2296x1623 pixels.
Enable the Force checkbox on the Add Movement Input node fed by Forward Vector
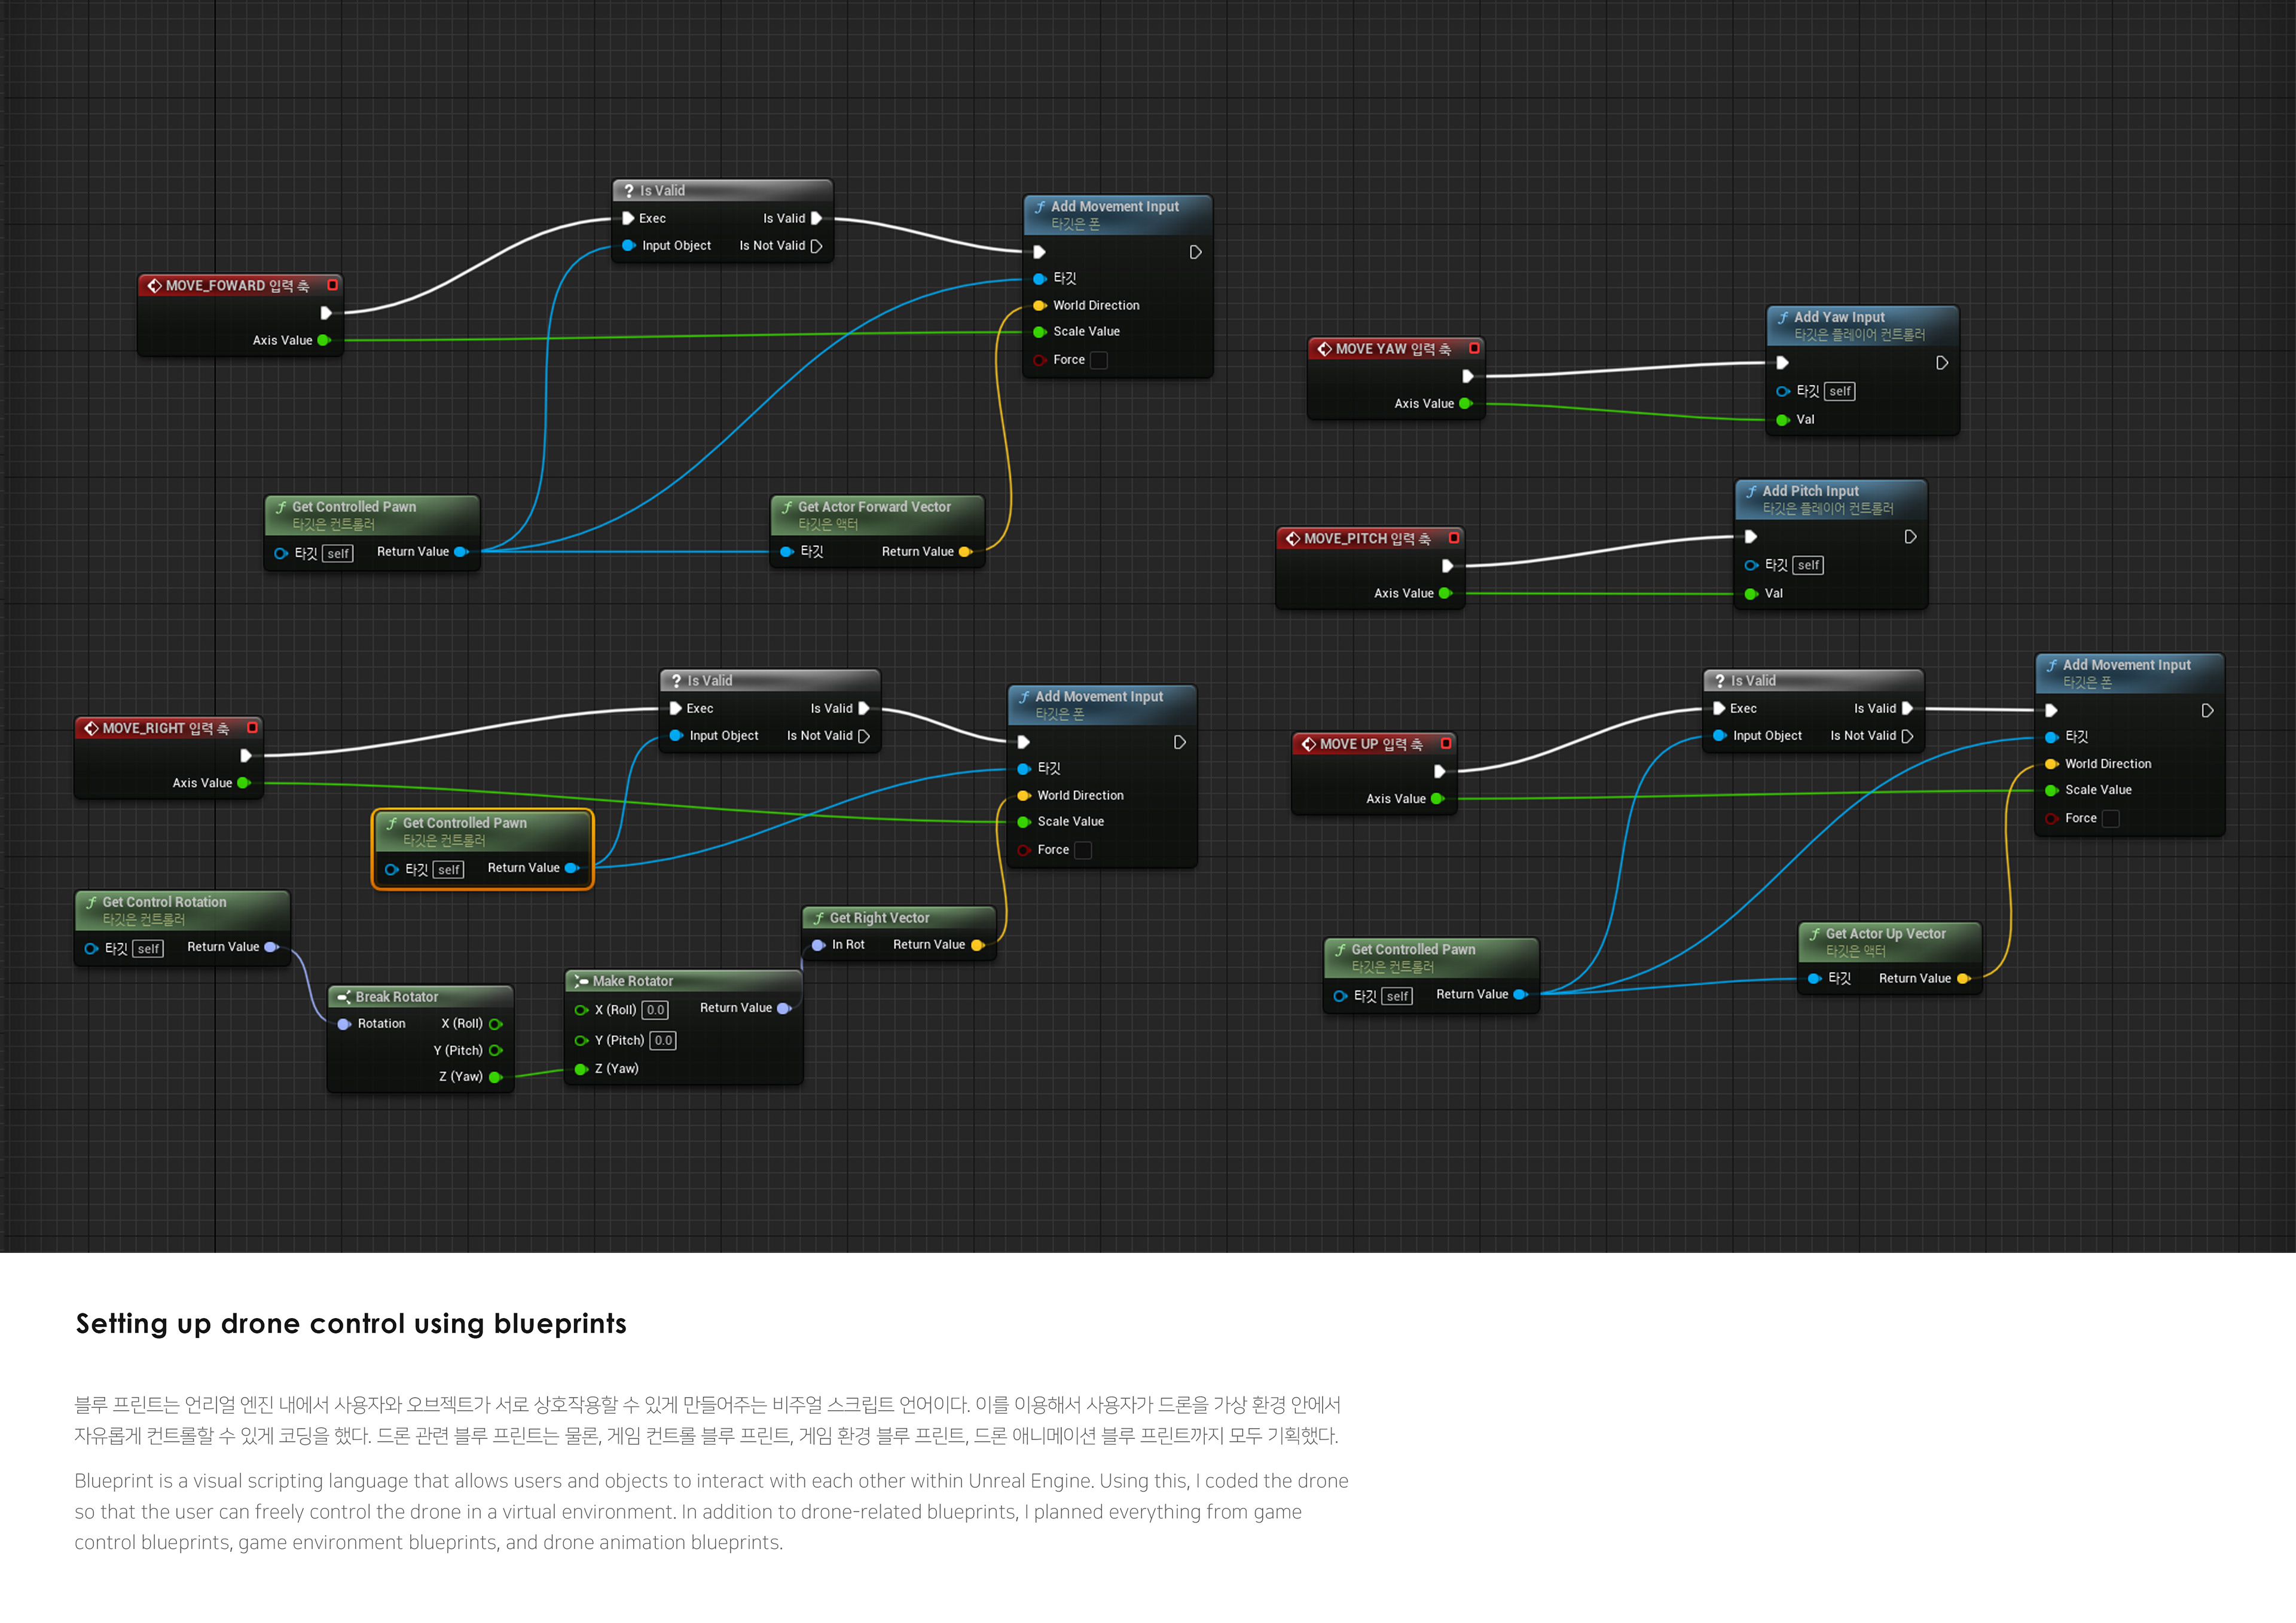1098,360
